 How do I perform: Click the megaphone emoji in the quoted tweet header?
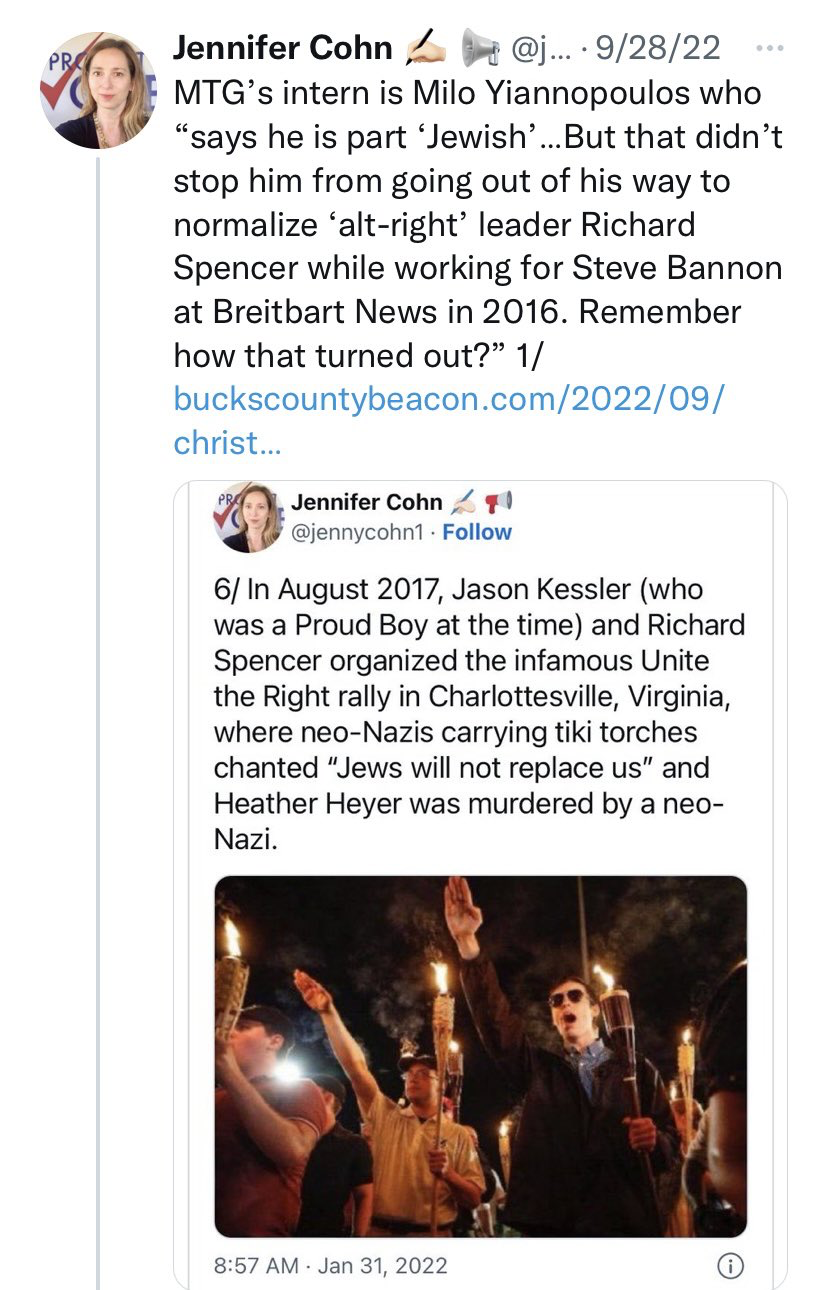(493, 503)
